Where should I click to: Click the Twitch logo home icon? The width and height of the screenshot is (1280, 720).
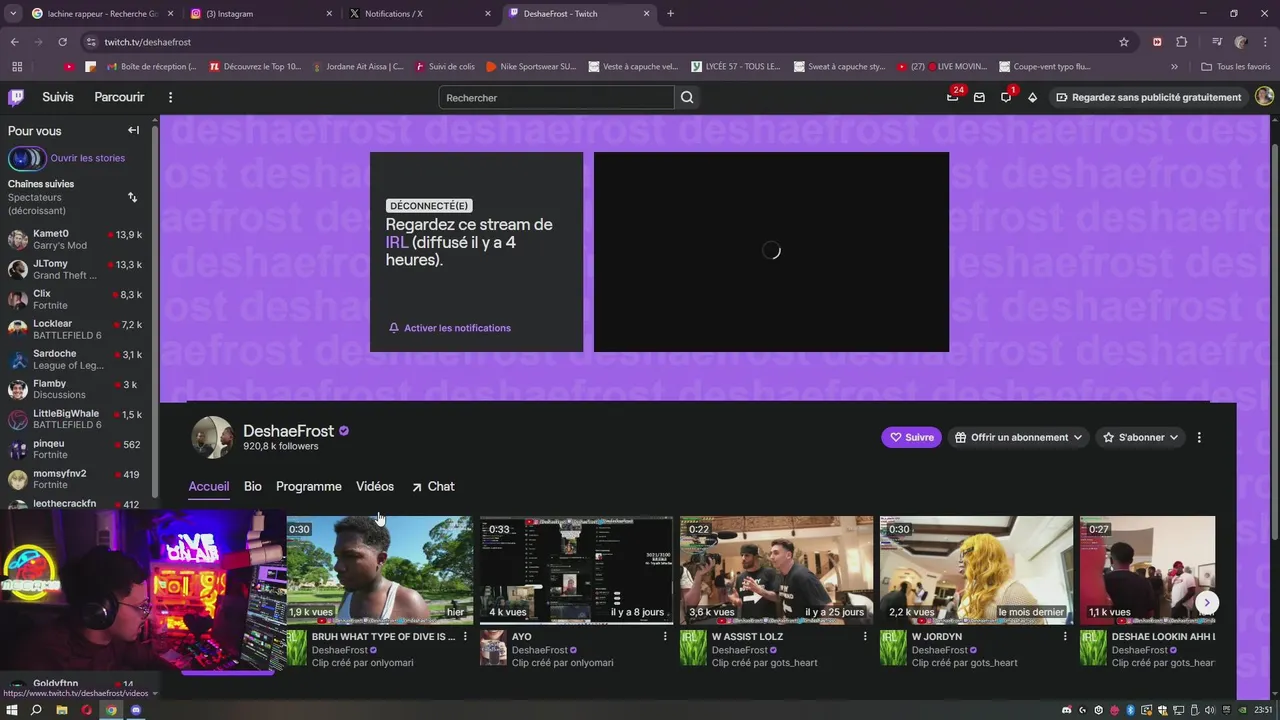[16, 97]
